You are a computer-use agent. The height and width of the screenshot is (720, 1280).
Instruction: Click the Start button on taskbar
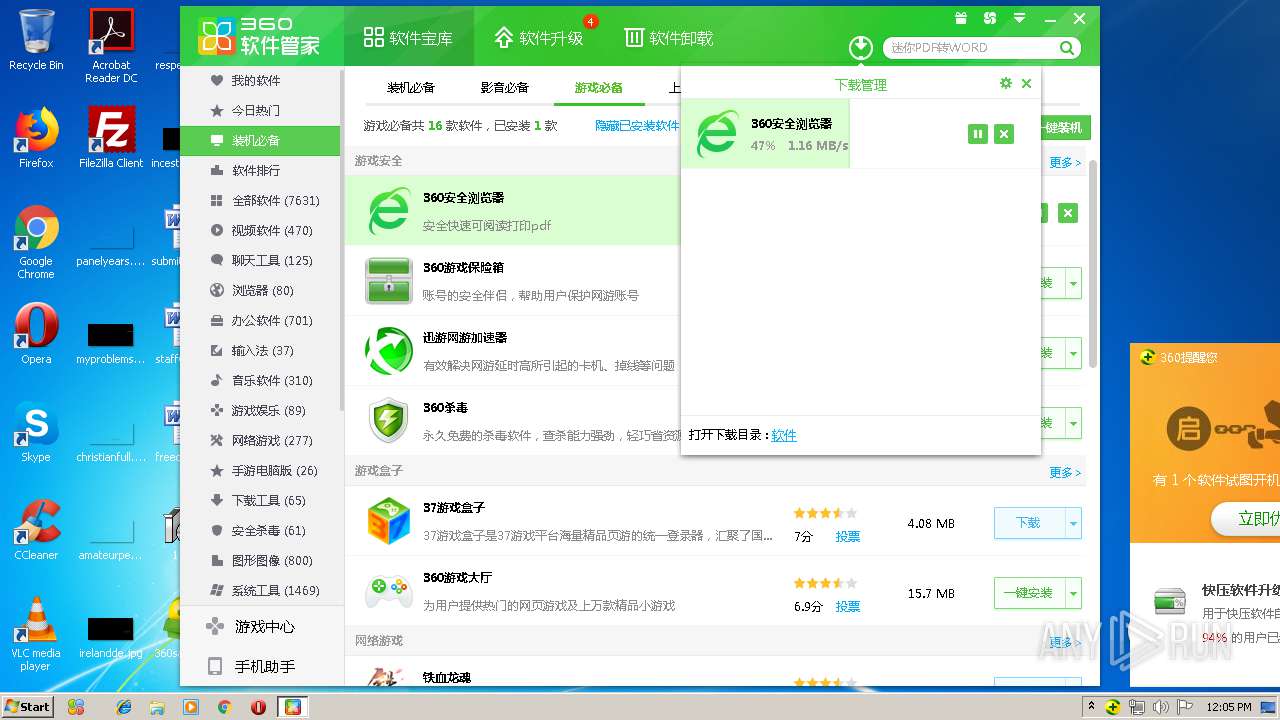click(x=27, y=706)
